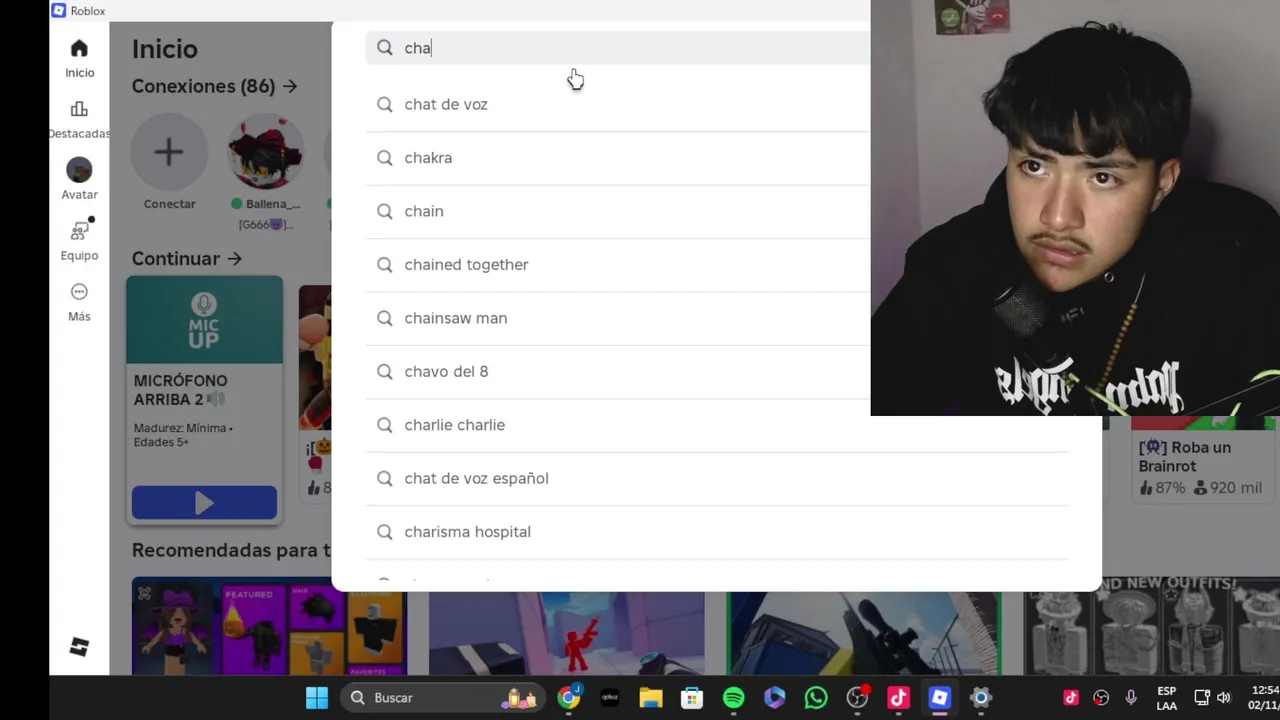The height and width of the screenshot is (720, 1280).
Task: Open Microsoft Store from taskbar
Action: point(692,698)
